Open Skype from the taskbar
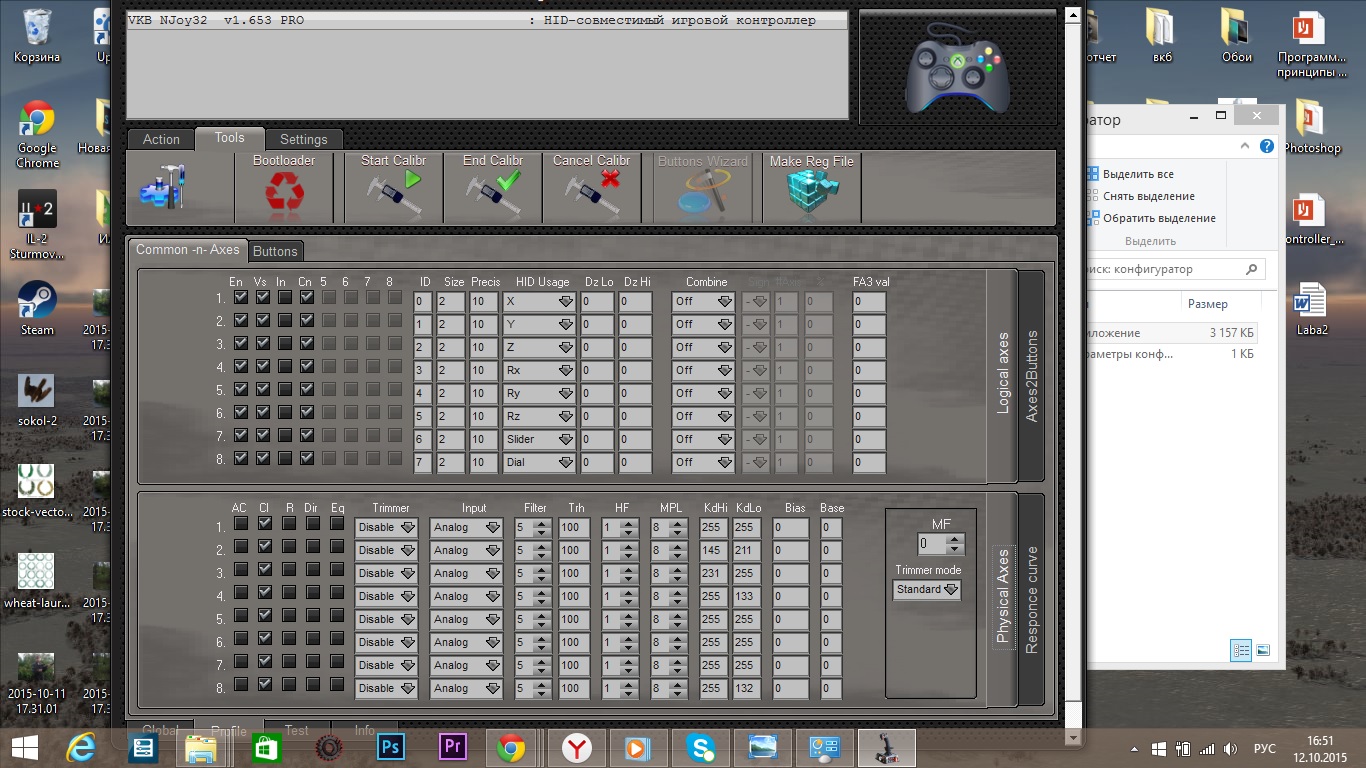1366x768 pixels. pos(700,748)
